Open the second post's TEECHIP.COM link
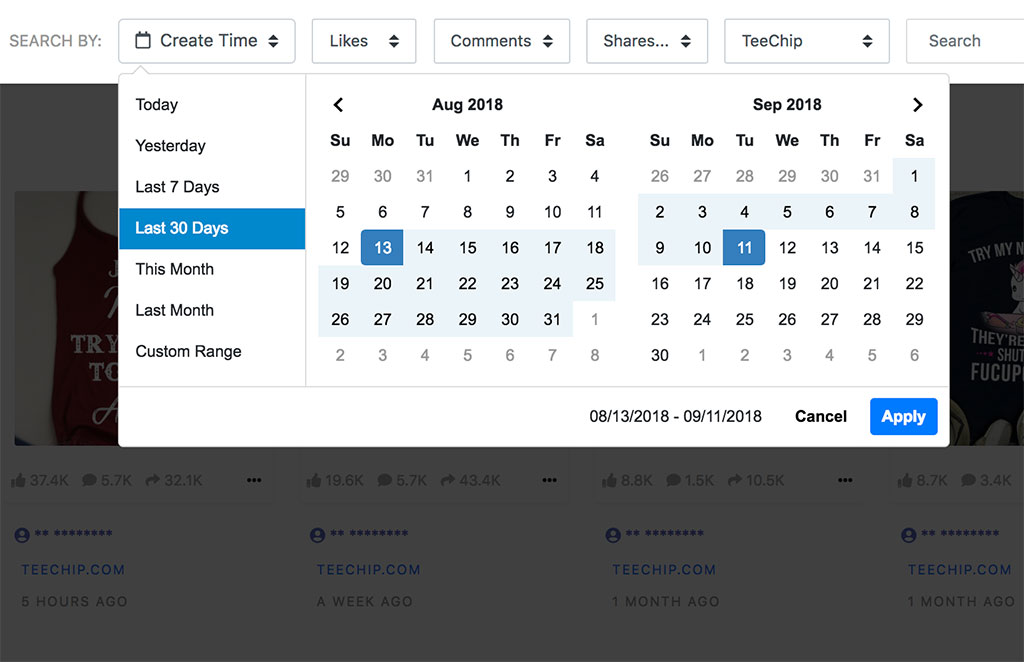Screen dimensions: 1024x662 tap(368, 569)
